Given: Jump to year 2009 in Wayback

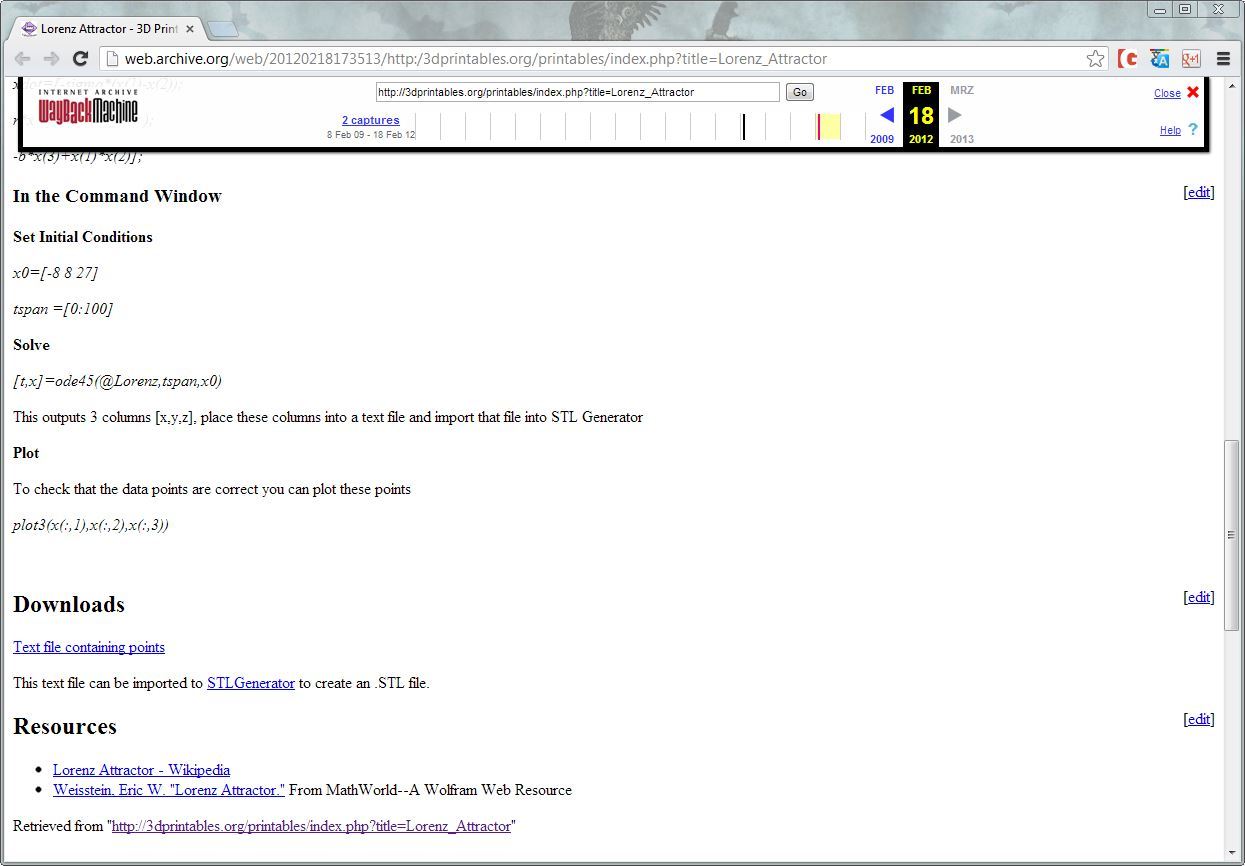Looking at the screenshot, I should [x=882, y=139].
